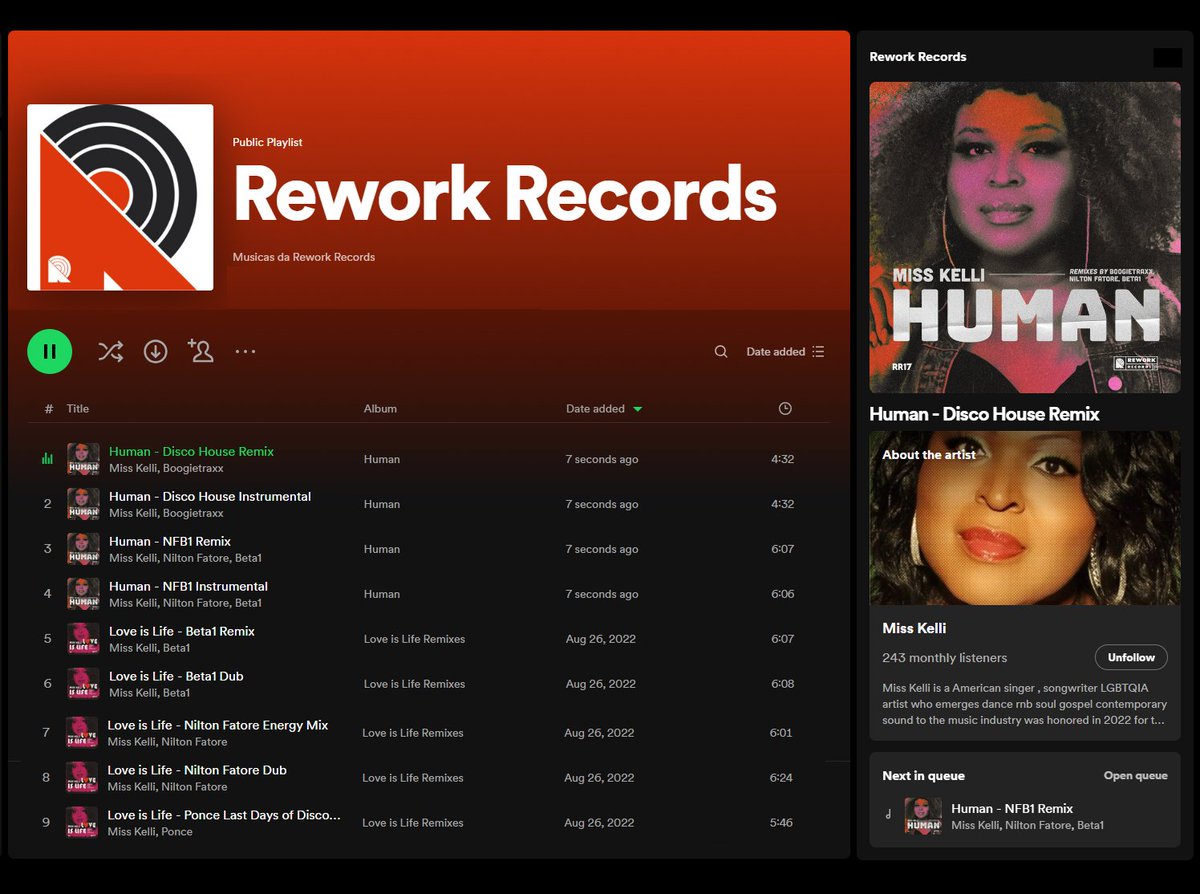Screen dimensions: 1200x894
Task: Click the Rework Records heading in side panel
Action: click(x=918, y=57)
